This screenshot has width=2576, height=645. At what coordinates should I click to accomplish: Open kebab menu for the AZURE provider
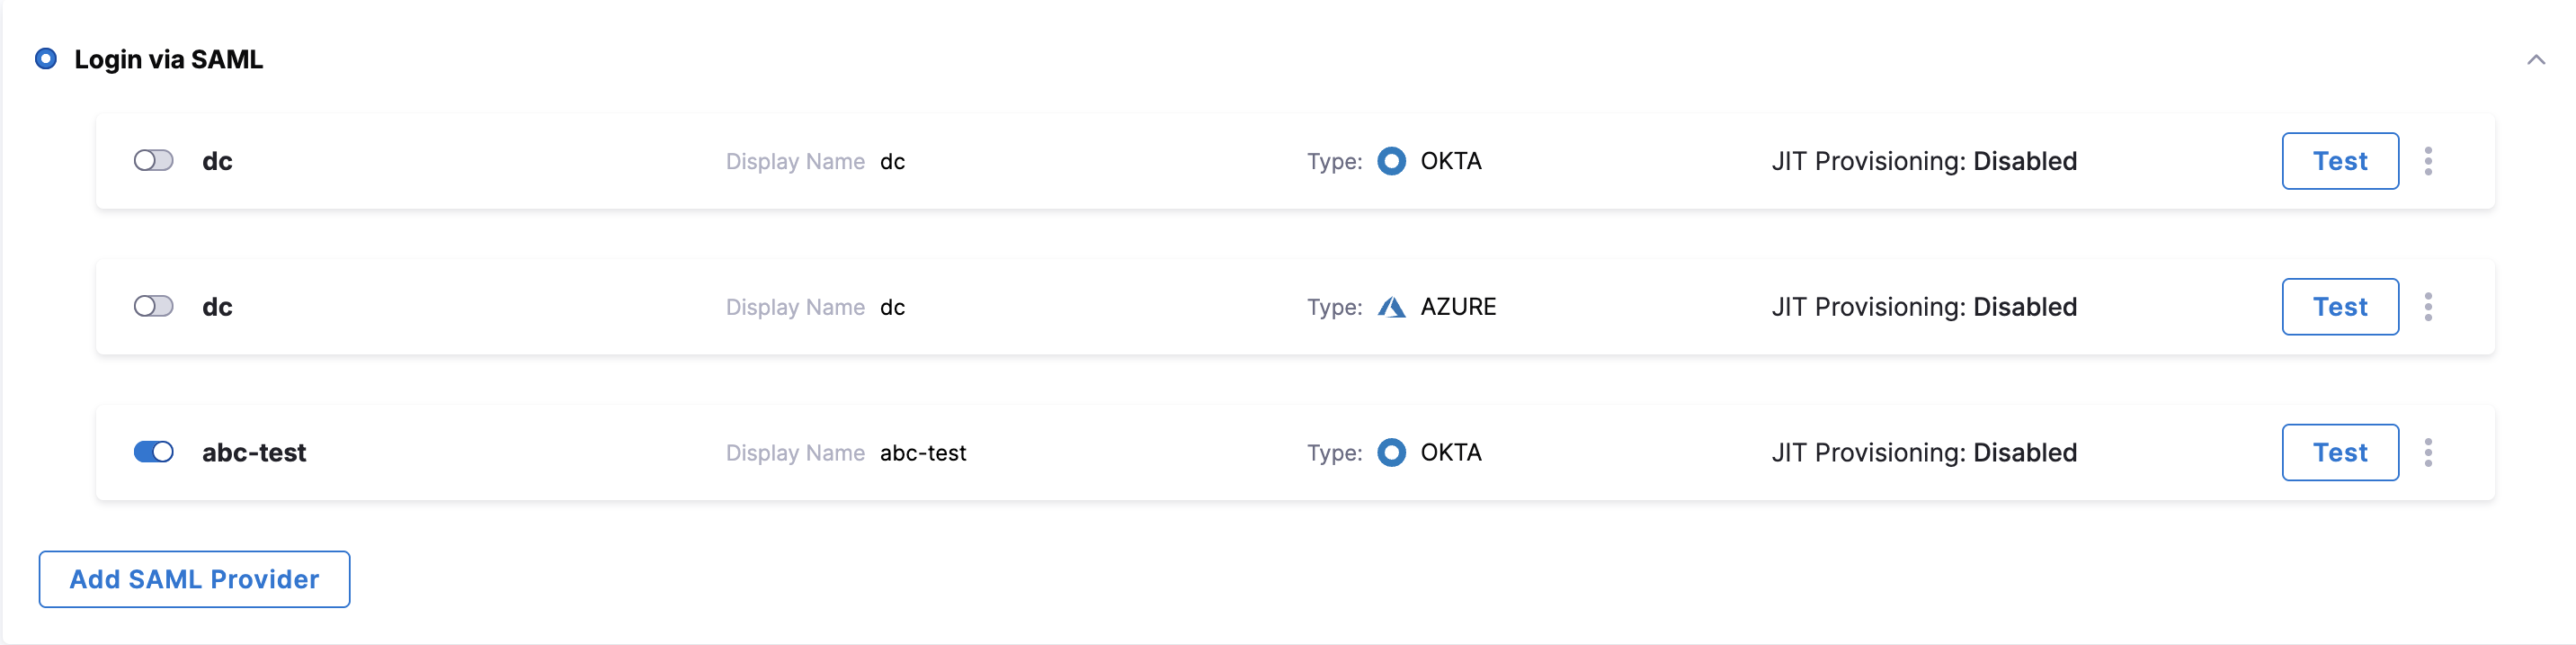[2428, 307]
